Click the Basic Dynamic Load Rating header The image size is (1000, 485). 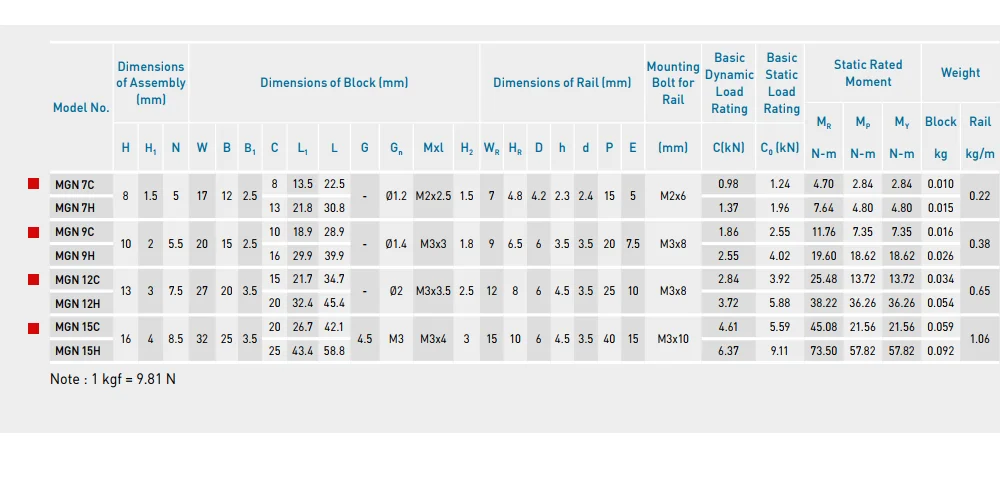pyautogui.click(x=729, y=83)
